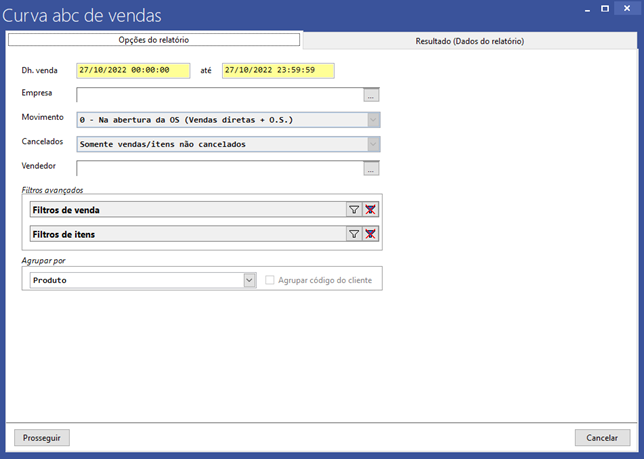This screenshot has width=644, height=459.
Task: Click the Dh. venda start date field
Action: tap(133, 71)
